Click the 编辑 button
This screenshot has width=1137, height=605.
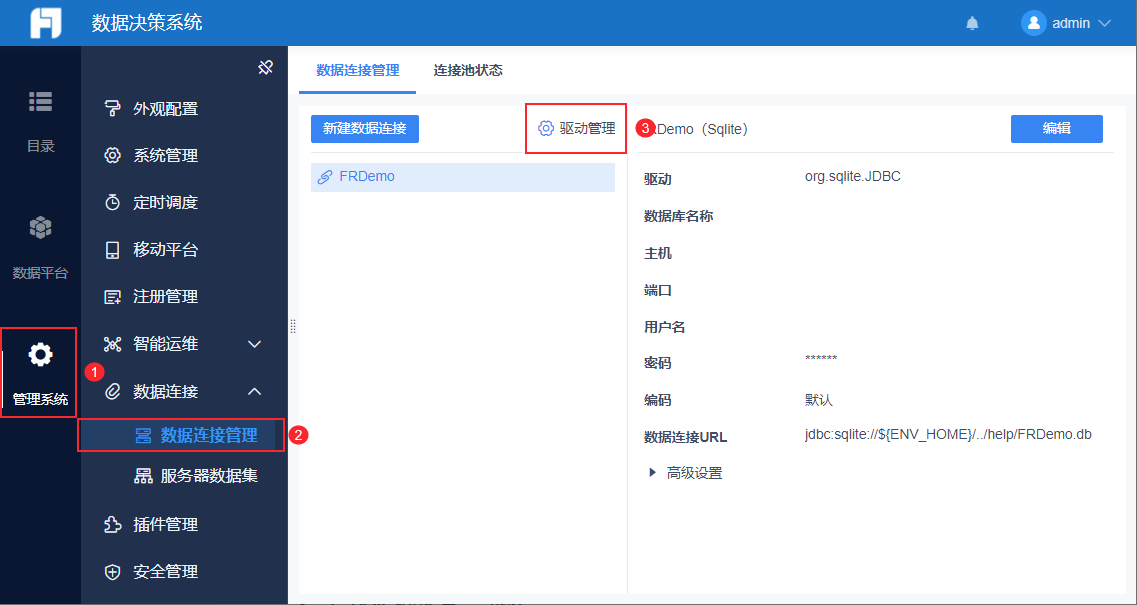(1057, 128)
